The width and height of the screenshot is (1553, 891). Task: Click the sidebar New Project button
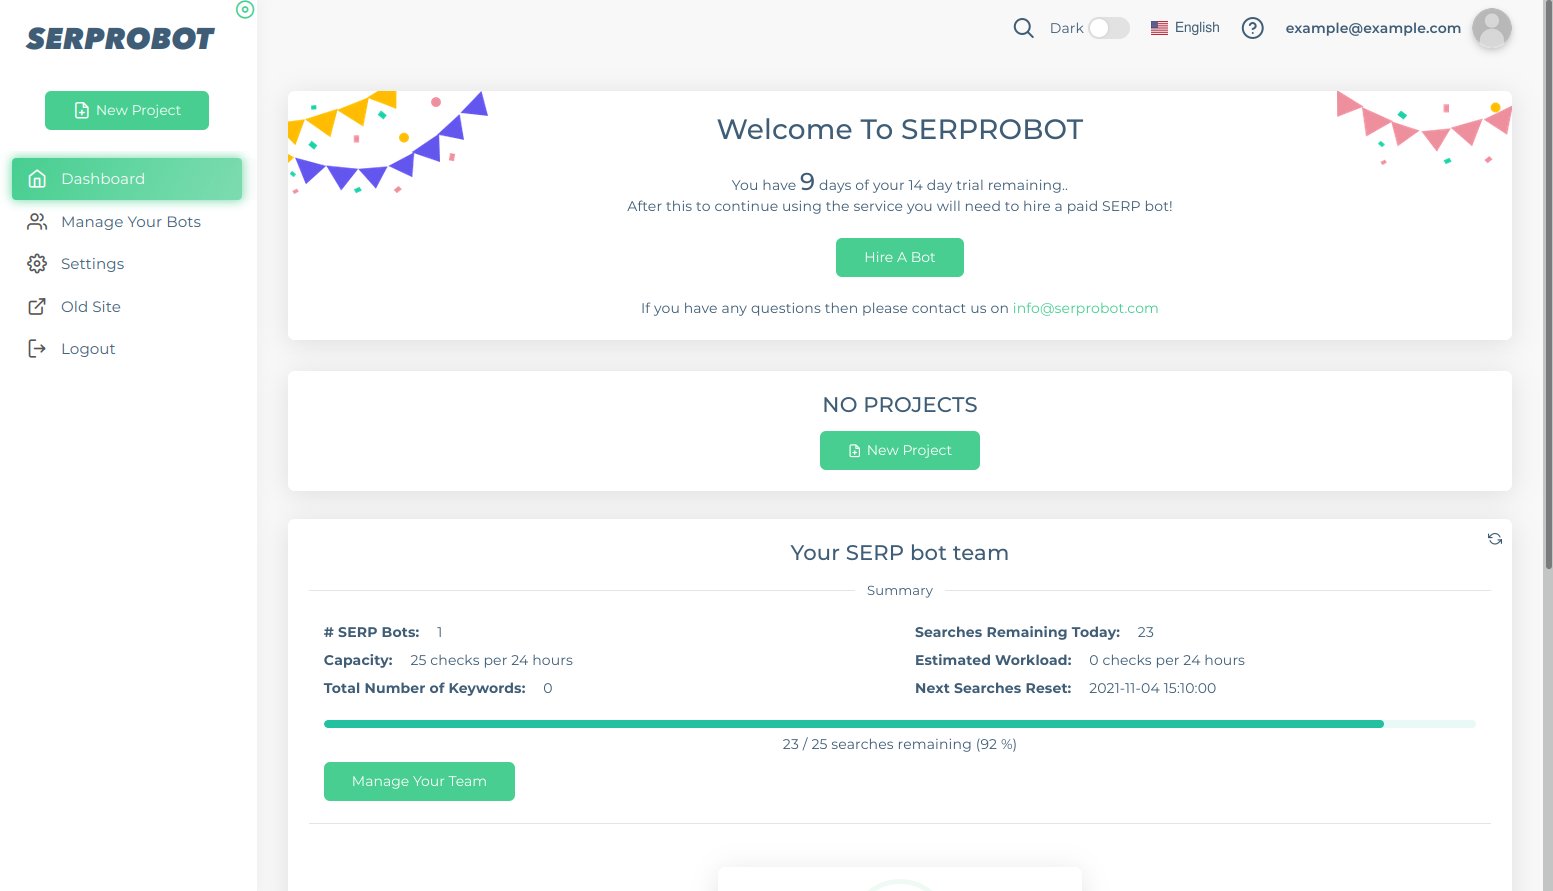127,110
